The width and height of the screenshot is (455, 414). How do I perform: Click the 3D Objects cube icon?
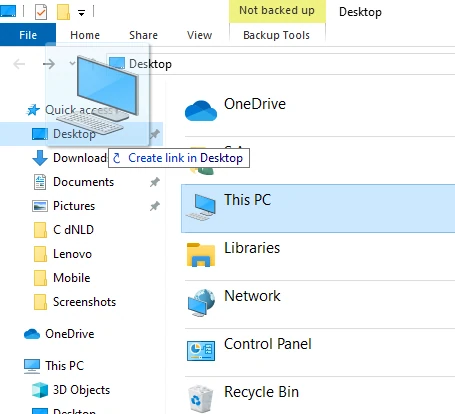click(x=40, y=390)
